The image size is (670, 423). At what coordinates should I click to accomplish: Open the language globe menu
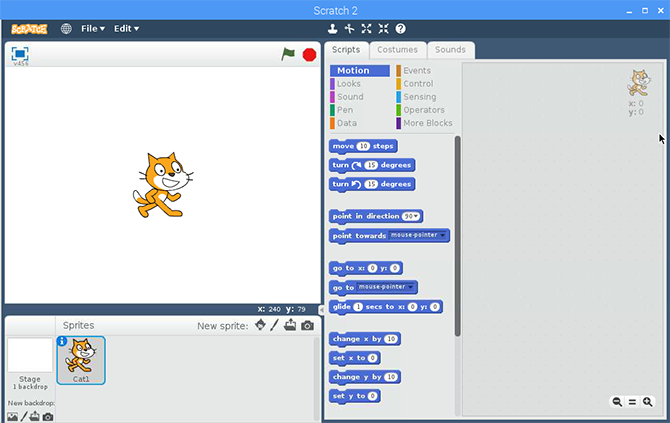click(66, 28)
